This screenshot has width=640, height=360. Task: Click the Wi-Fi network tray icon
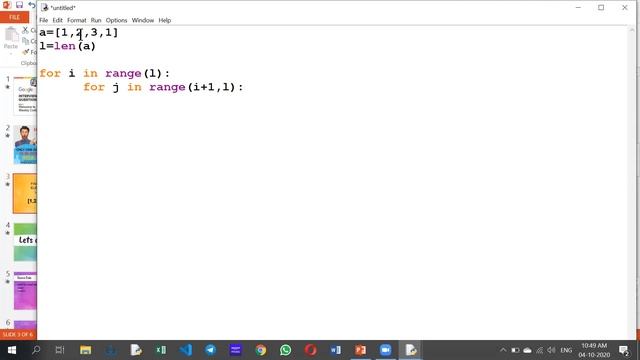pyautogui.click(x=540, y=350)
